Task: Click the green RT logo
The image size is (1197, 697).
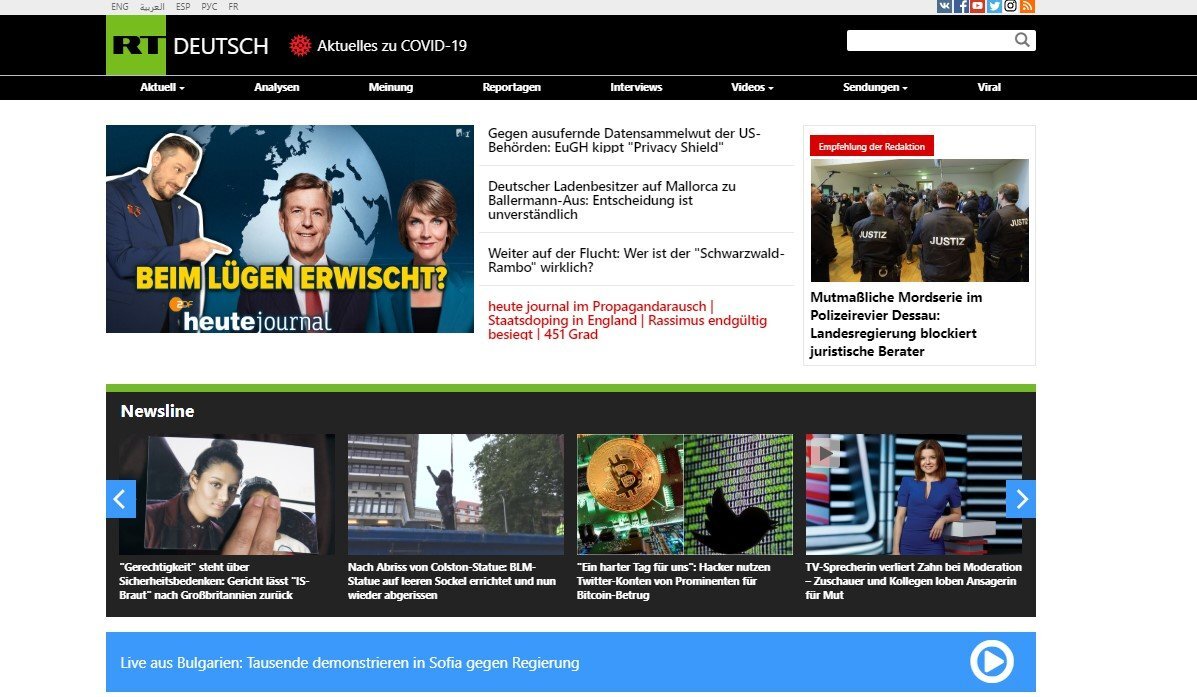Action: [x=136, y=45]
